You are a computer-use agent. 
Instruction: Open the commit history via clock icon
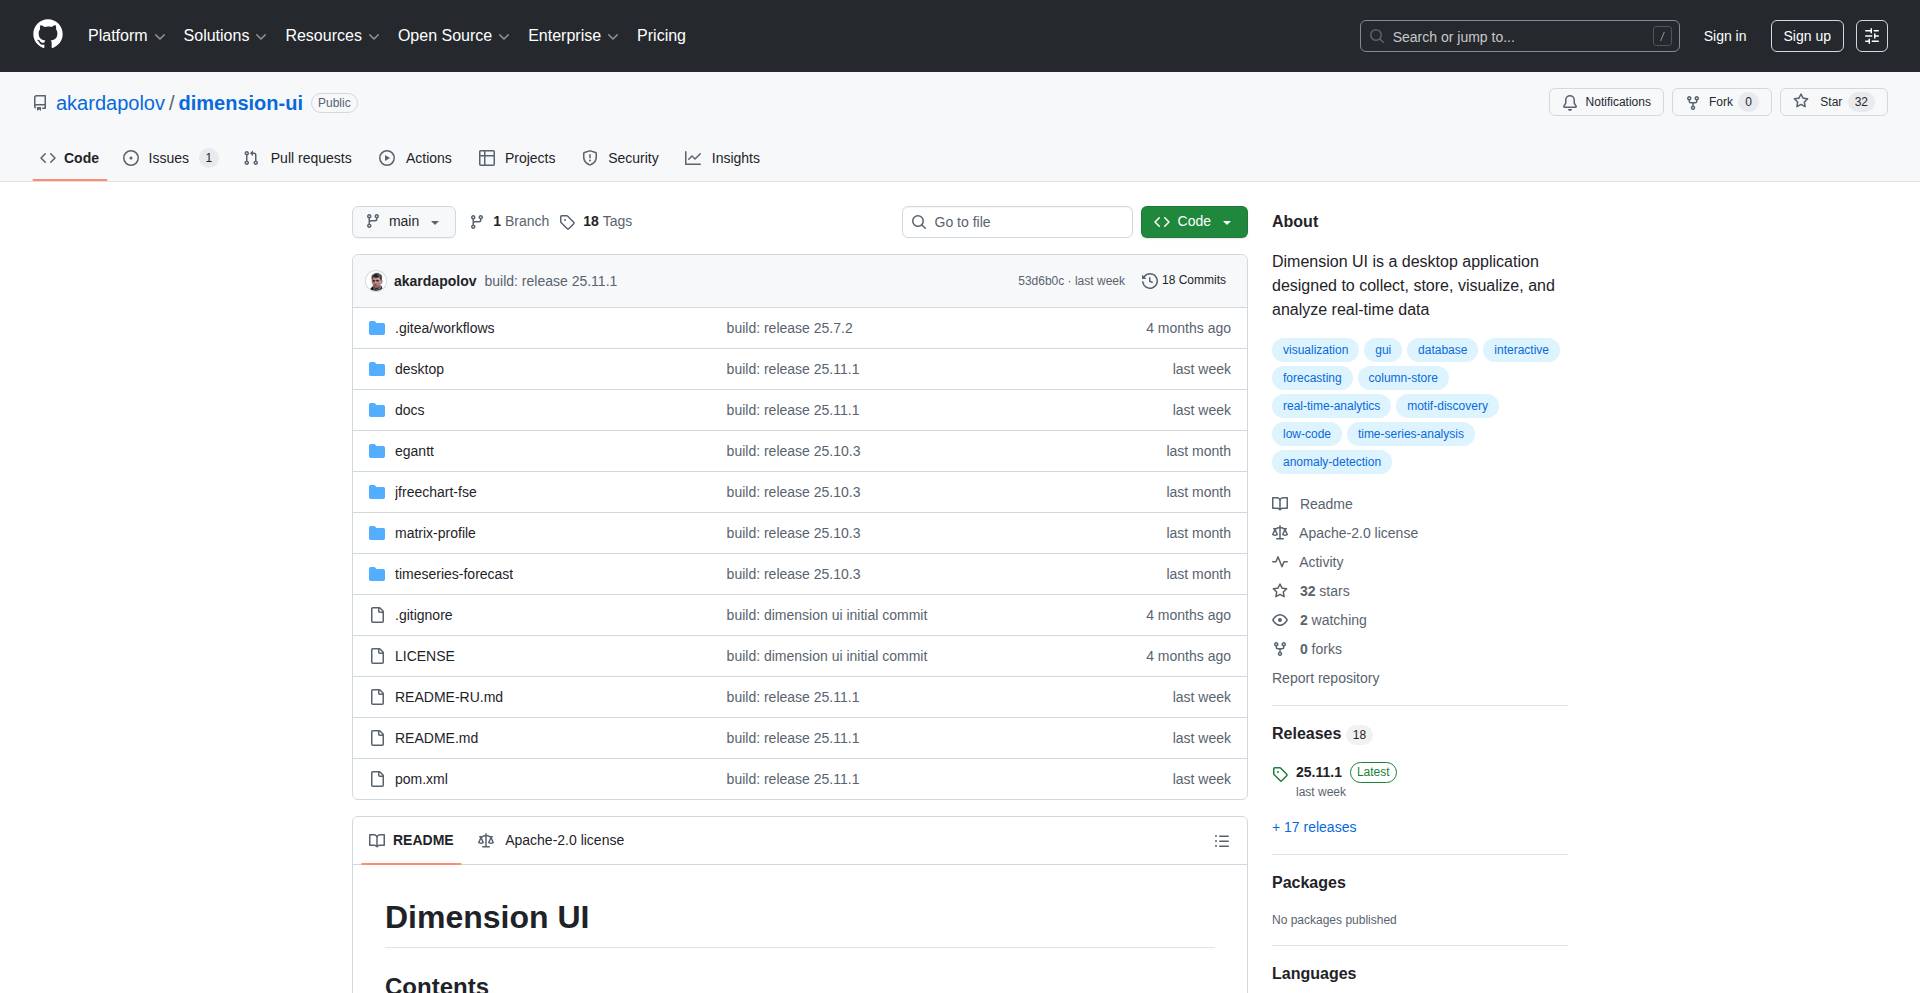coord(1149,280)
